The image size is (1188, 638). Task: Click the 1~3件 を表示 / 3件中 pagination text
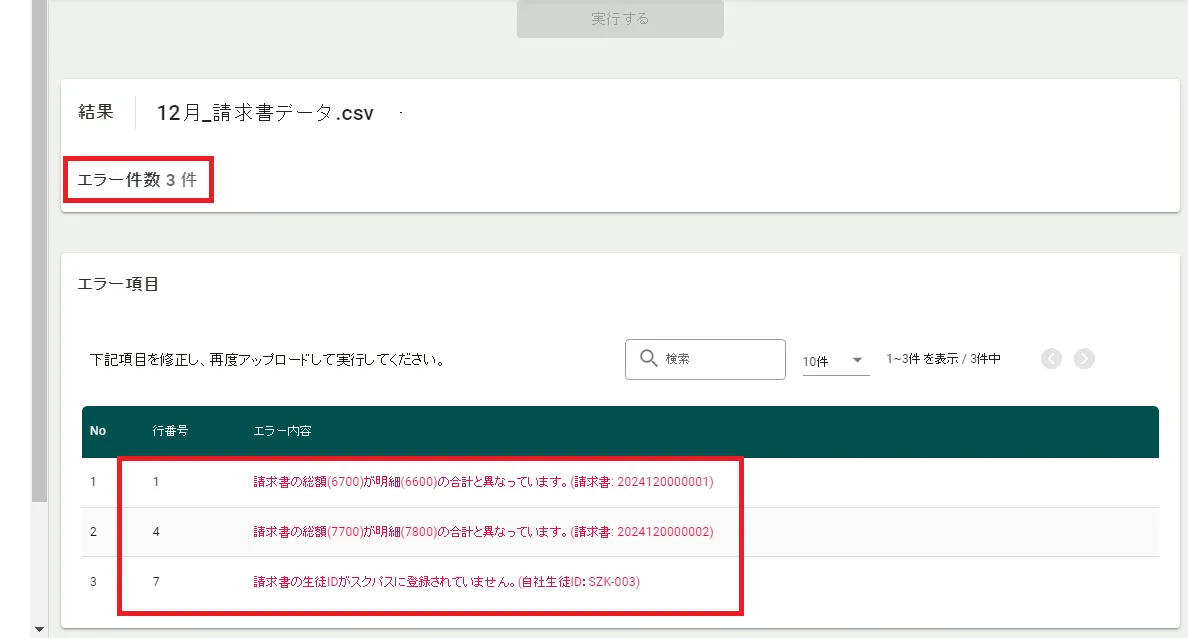pos(943,358)
